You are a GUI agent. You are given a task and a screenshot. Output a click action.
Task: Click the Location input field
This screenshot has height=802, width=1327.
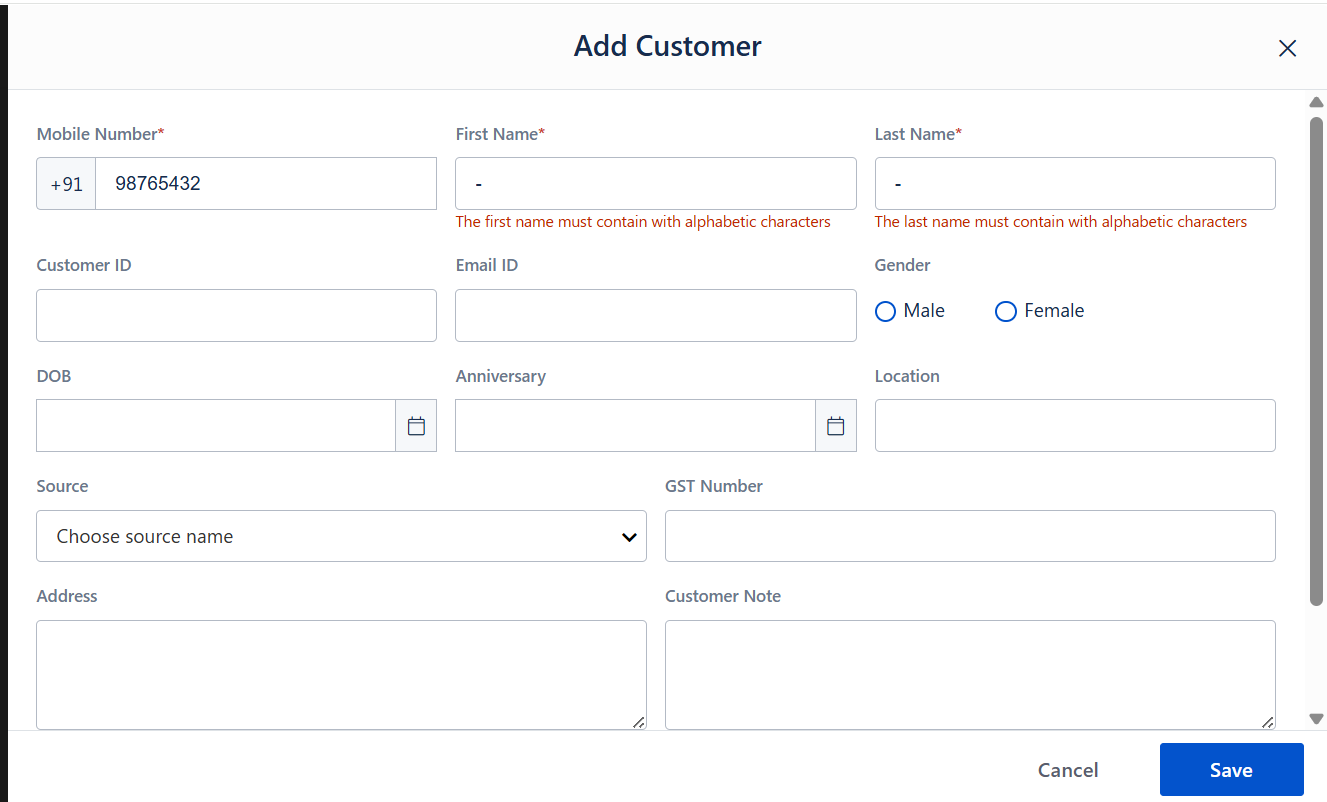click(1075, 426)
